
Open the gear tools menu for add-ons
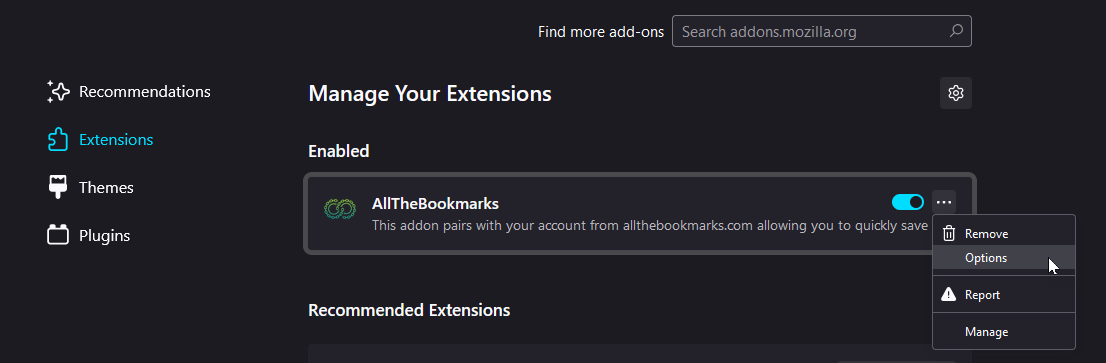point(956,93)
